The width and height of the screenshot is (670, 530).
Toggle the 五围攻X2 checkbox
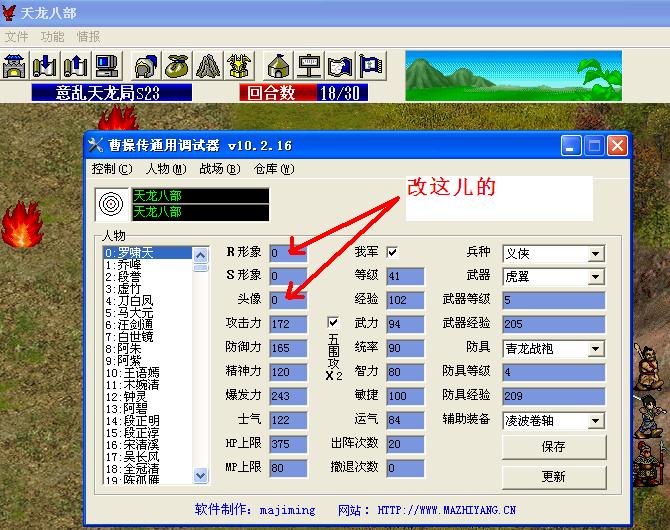click(333, 323)
